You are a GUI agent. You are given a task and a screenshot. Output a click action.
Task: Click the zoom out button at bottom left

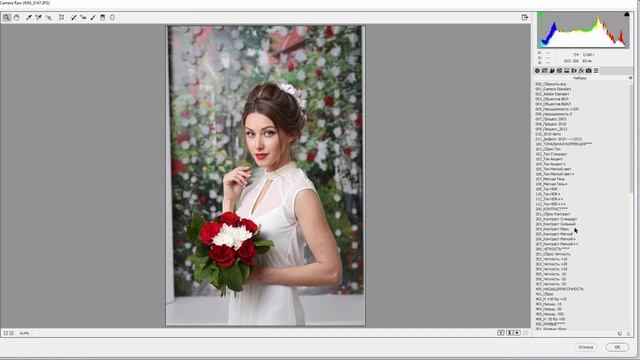pos(6,333)
